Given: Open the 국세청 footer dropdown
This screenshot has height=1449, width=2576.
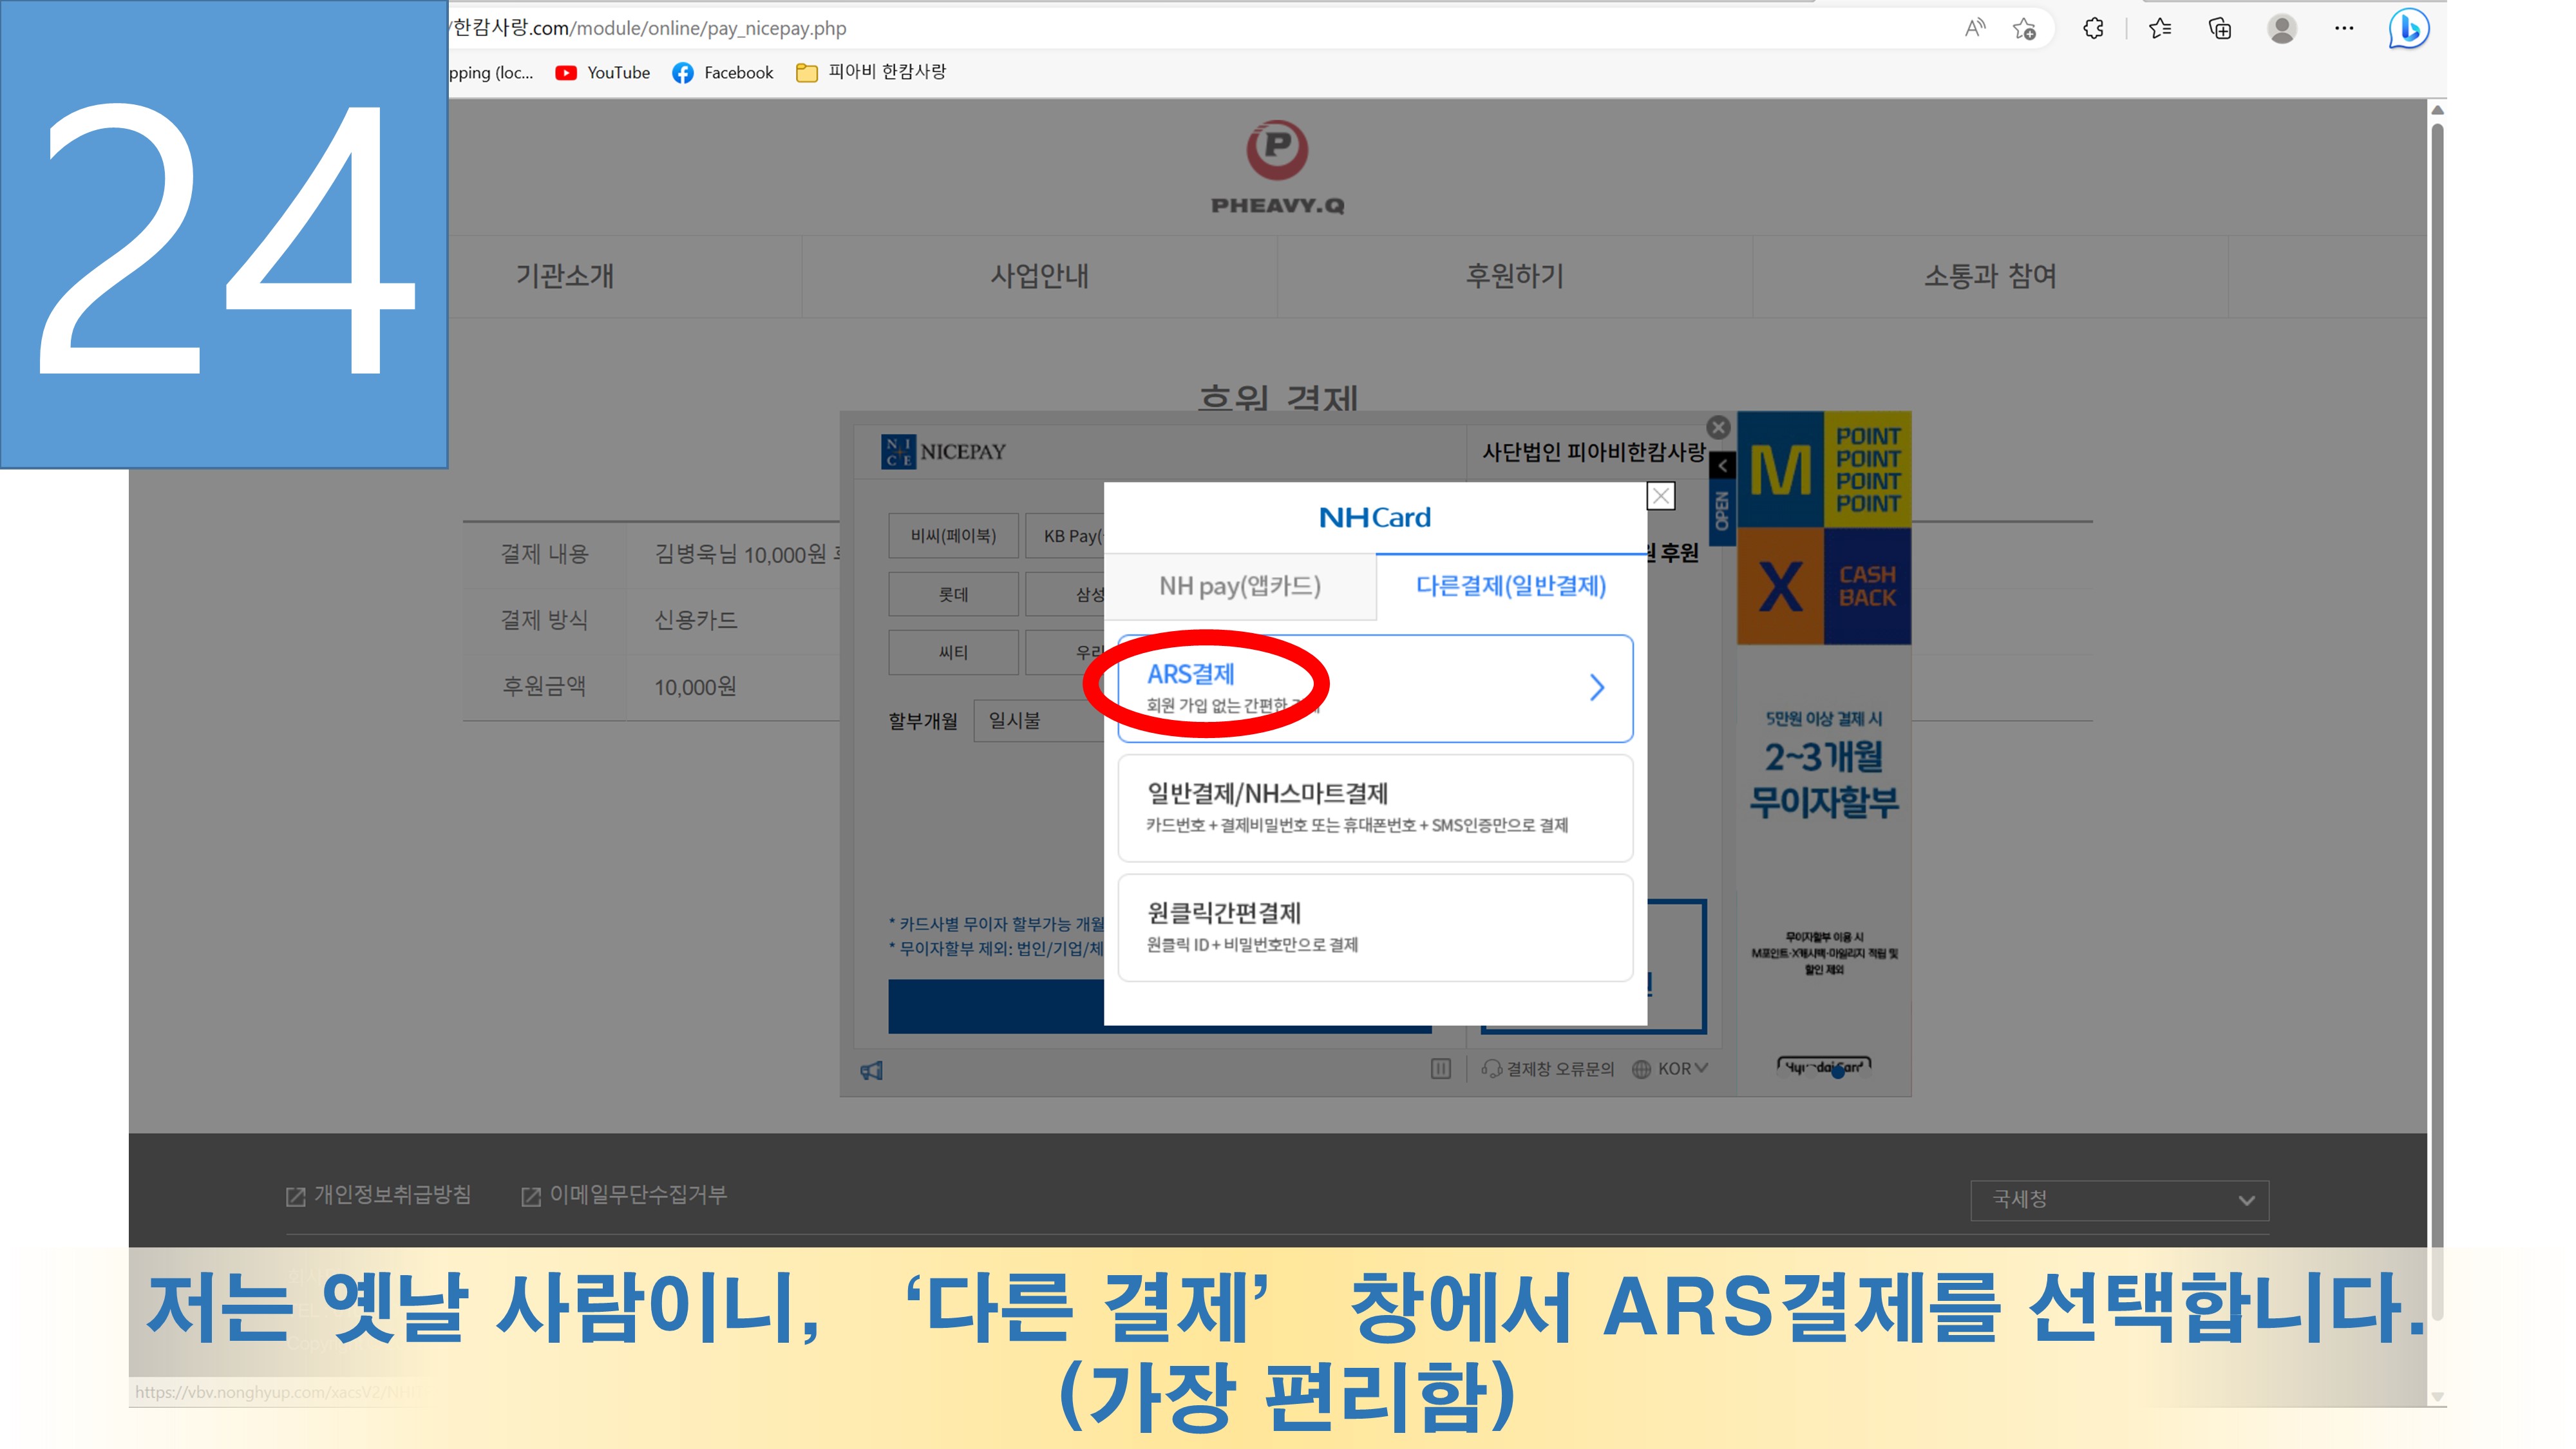Looking at the screenshot, I should (2119, 1200).
